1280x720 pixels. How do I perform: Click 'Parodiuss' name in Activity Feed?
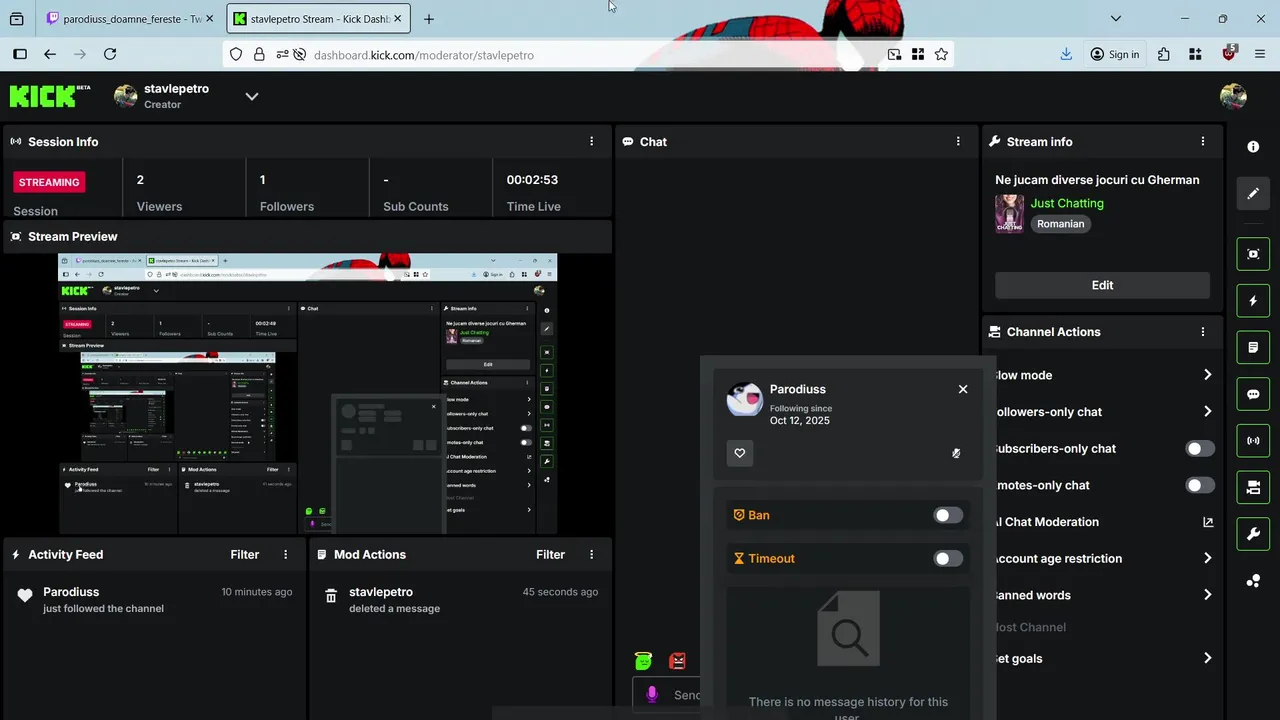pyautogui.click(x=71, y=592)
